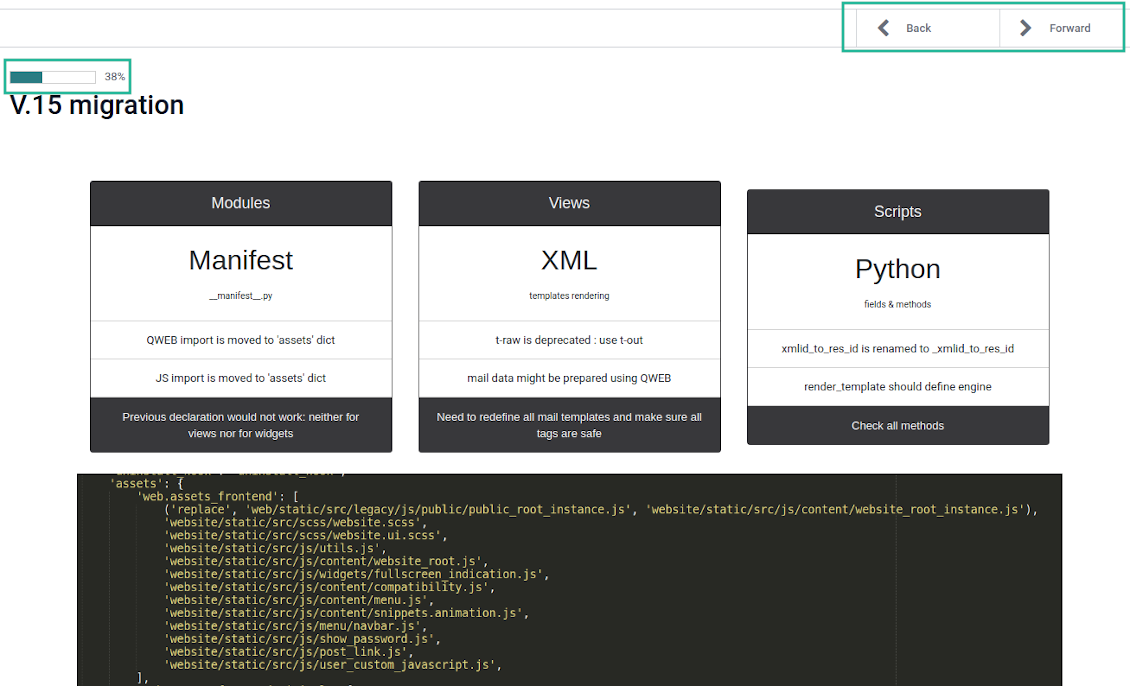
Task: Select the Views card header
Action: tap(569, 203)
